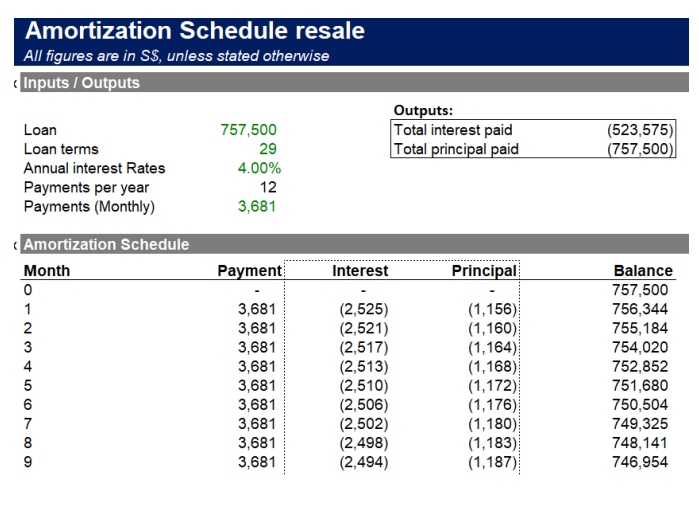Click the Principal column header

pyautogui.click(x=484, y=270)
